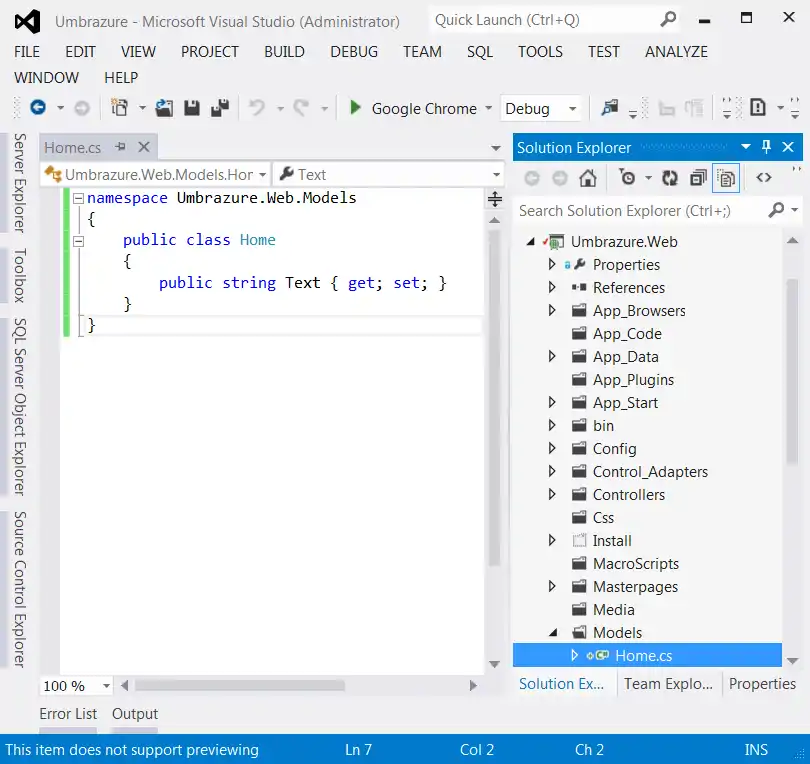Open the FILE menu

27,52
